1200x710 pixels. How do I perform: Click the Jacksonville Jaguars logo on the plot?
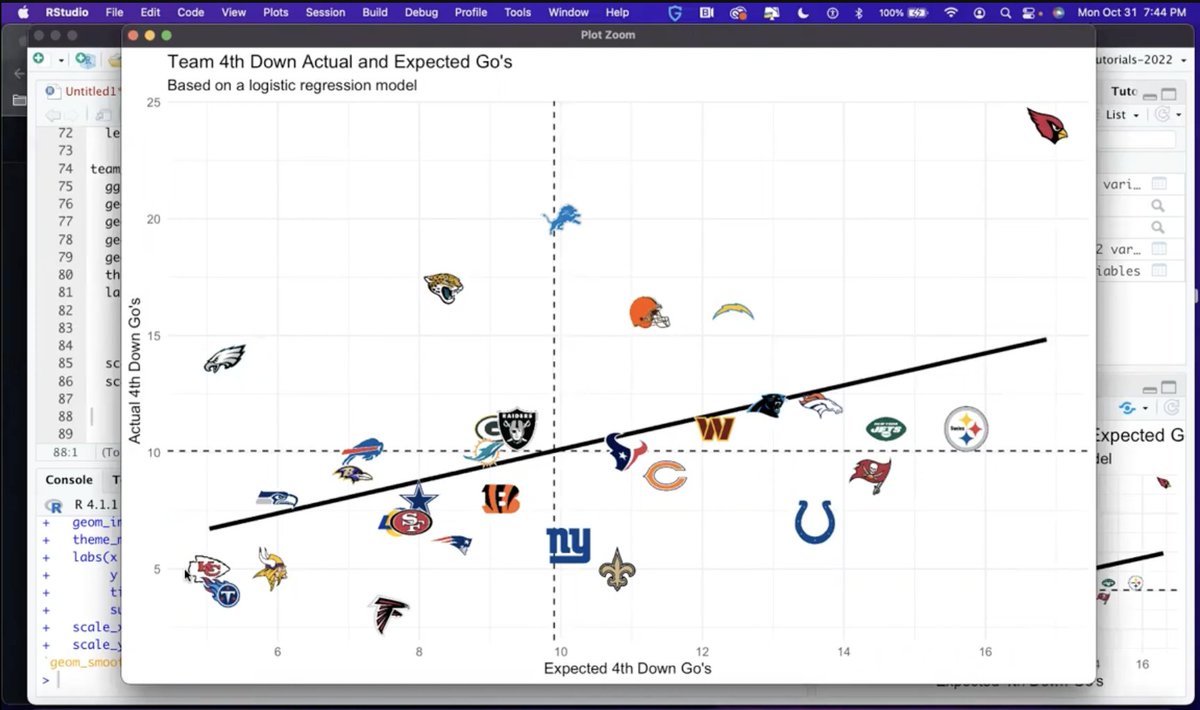(x=443, y=288)
